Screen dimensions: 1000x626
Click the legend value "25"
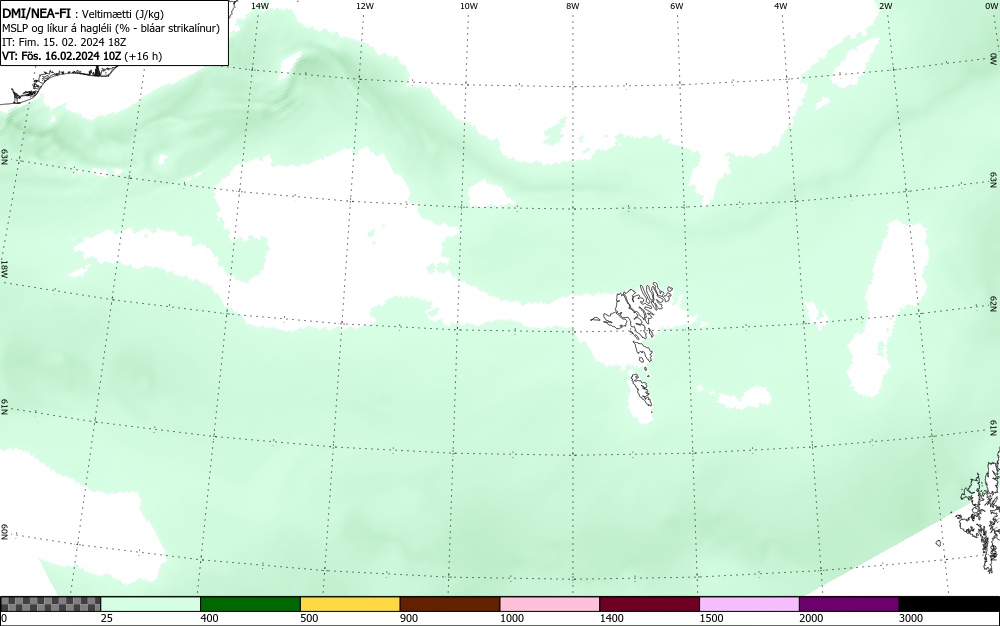(107, 618)
